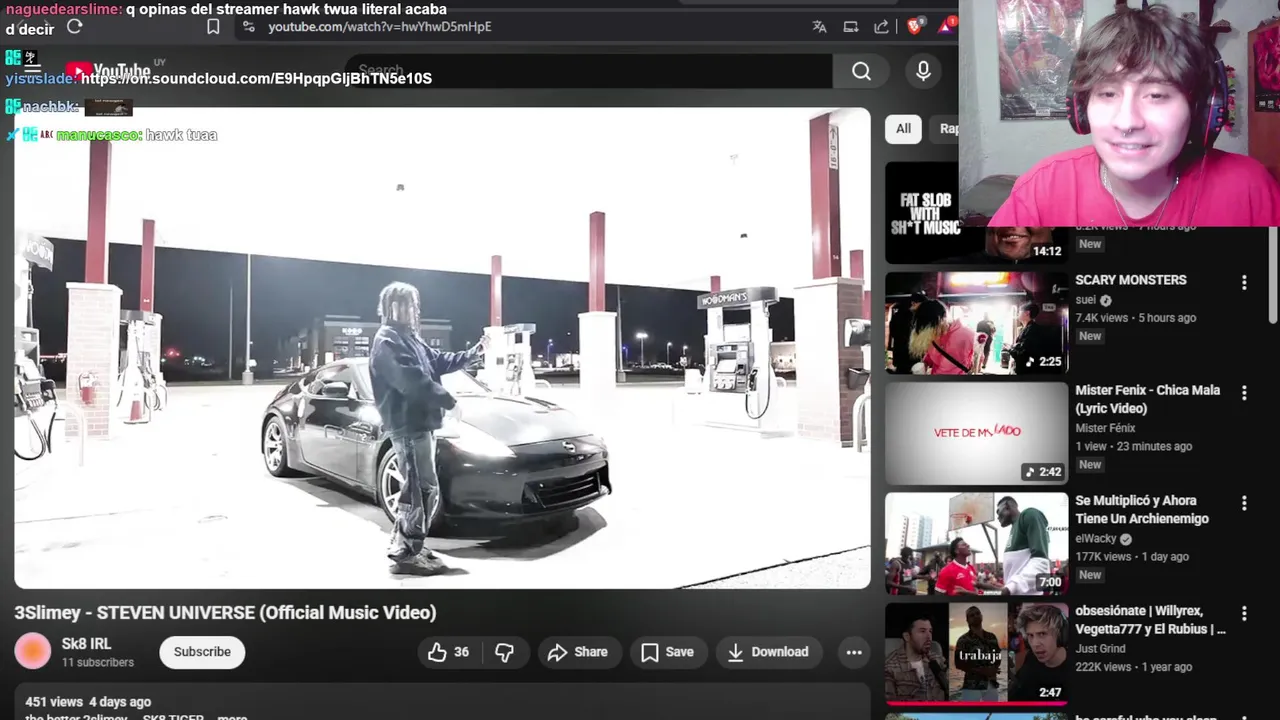Click the Share button under the video
This screenshot has height=720, width=1280.
tap(578, 652)
